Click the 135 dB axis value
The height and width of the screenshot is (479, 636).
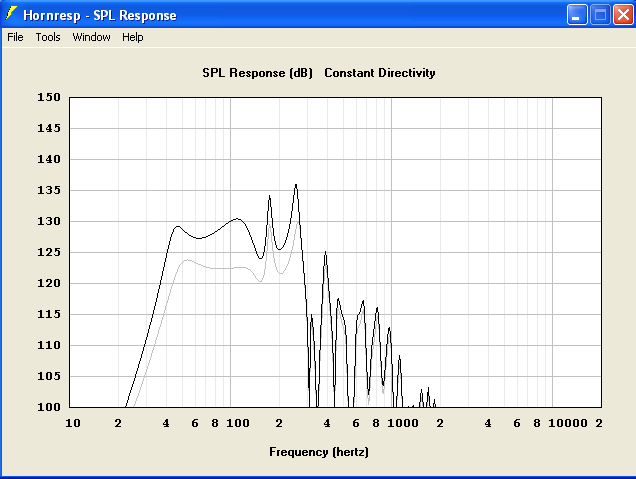[49, 190]
